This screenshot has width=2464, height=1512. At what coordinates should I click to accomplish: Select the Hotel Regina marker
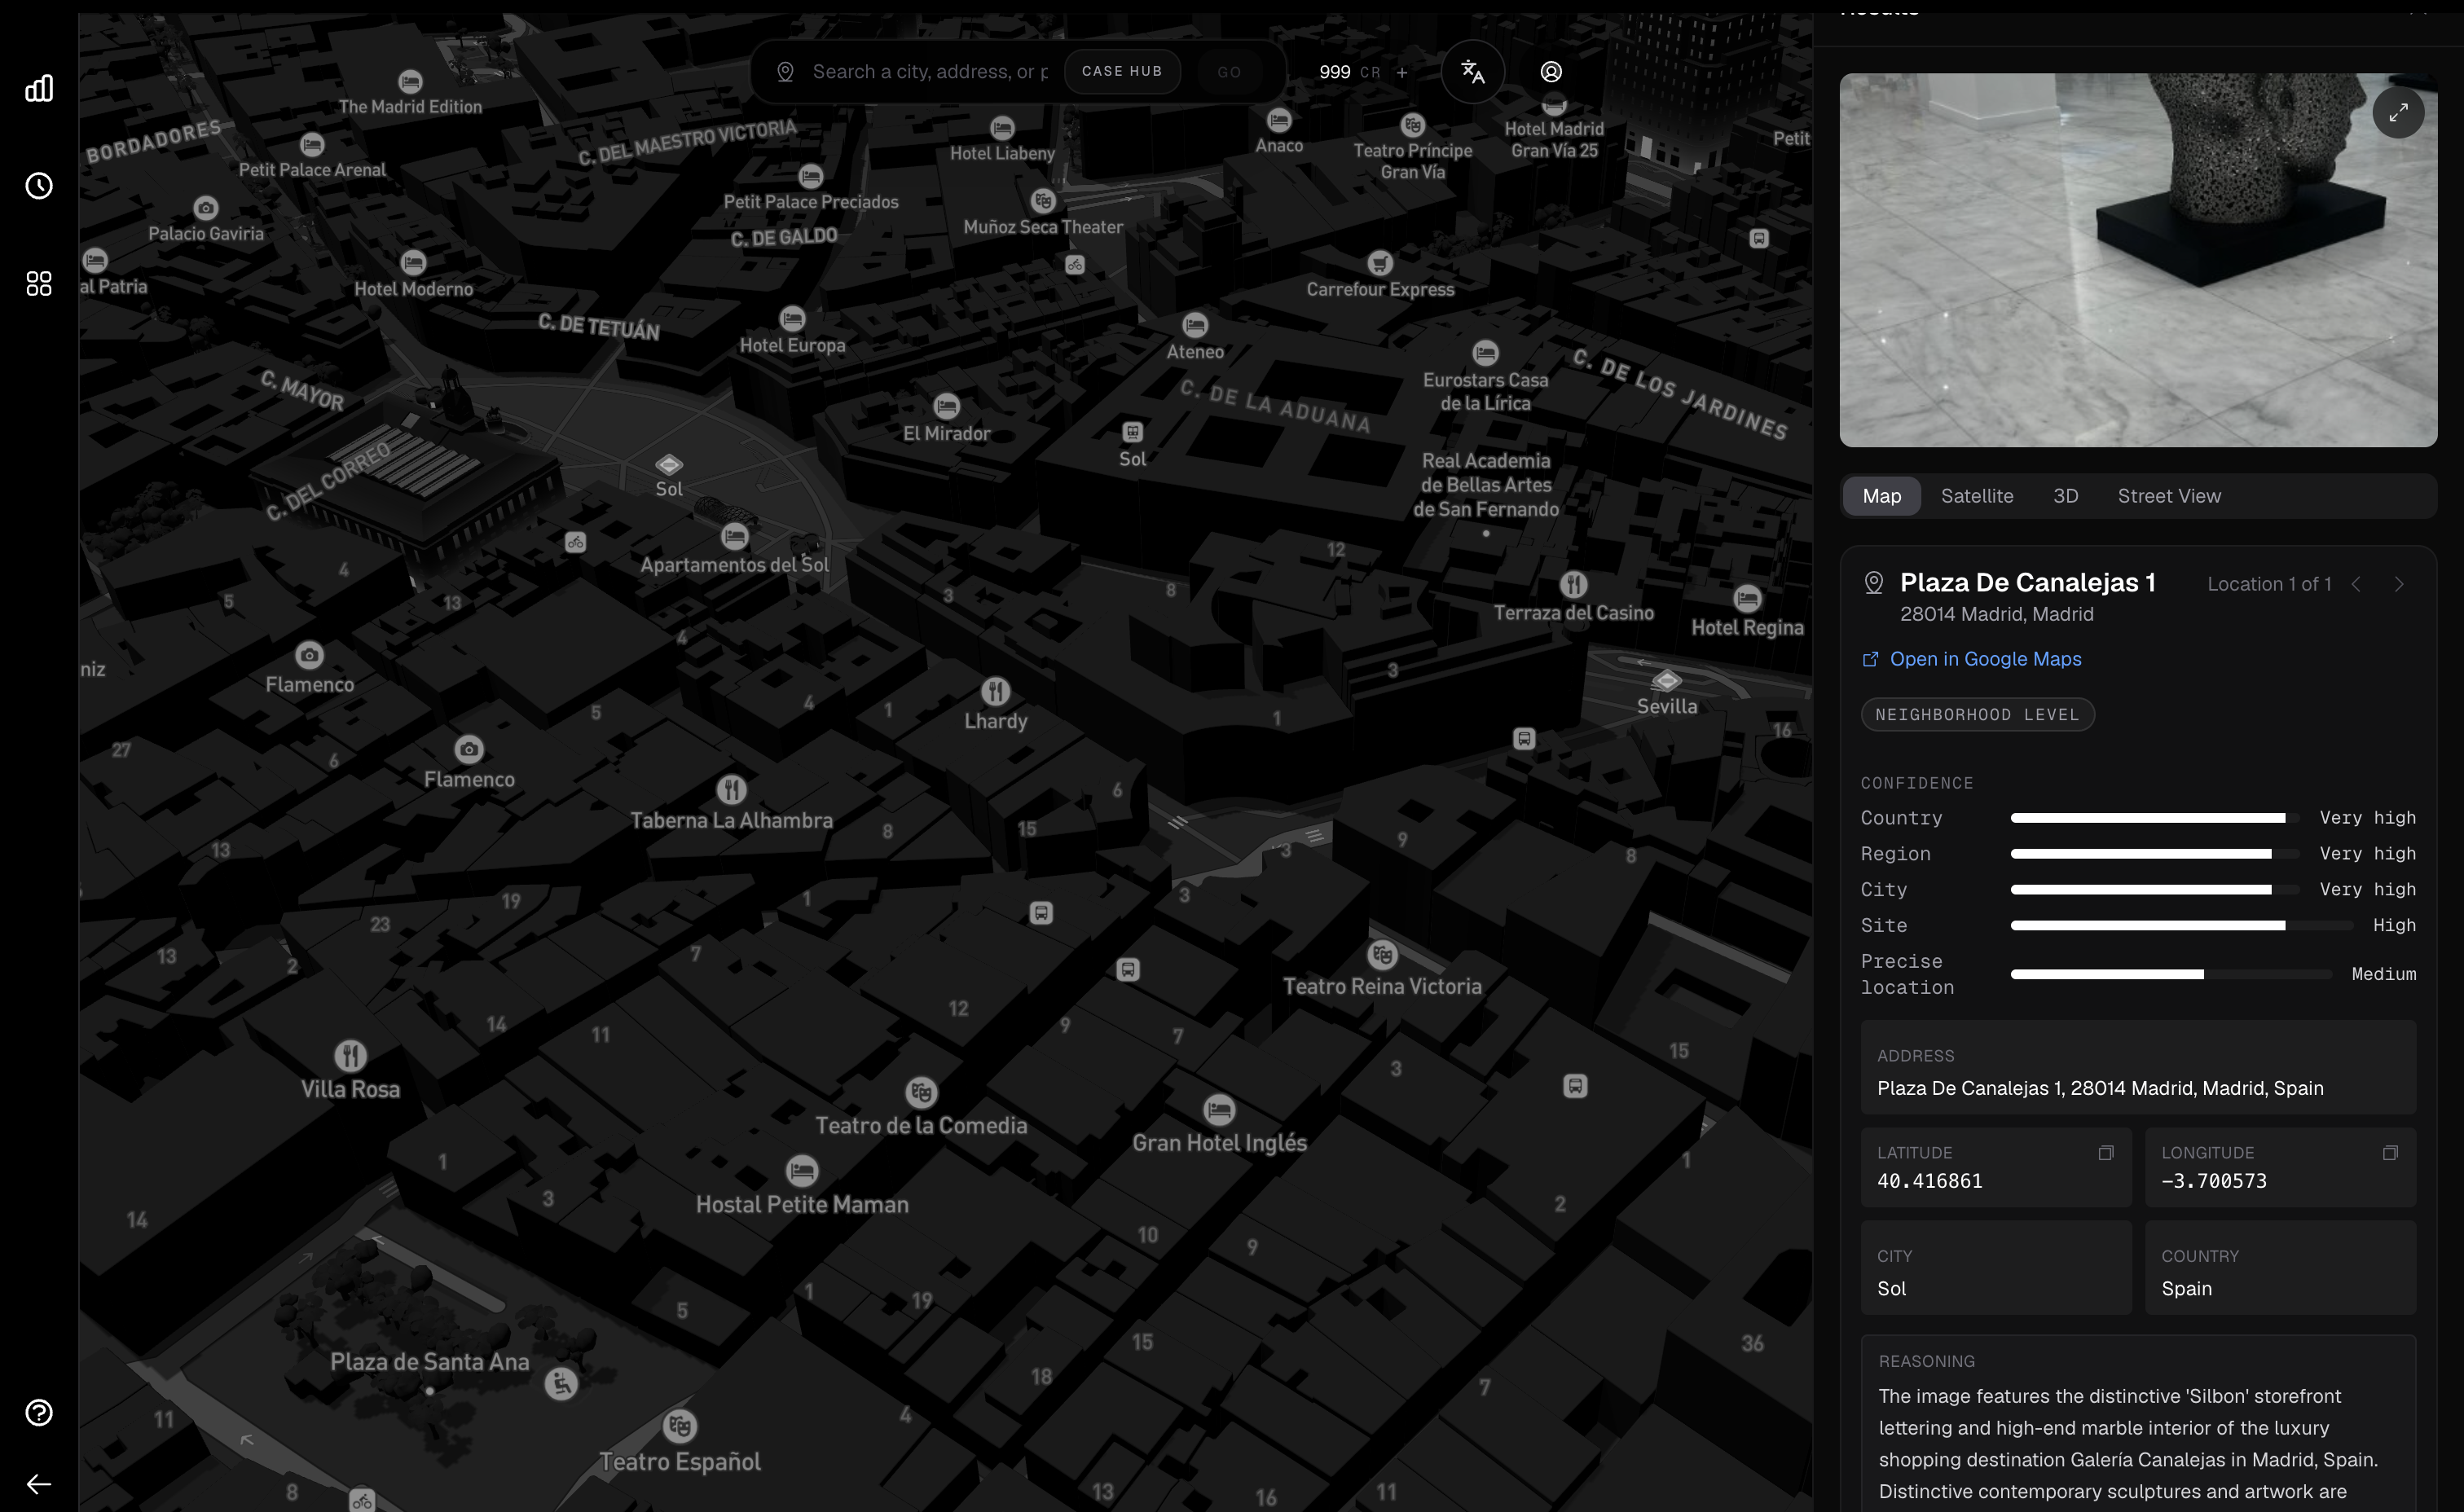[x=1747, y=599]
